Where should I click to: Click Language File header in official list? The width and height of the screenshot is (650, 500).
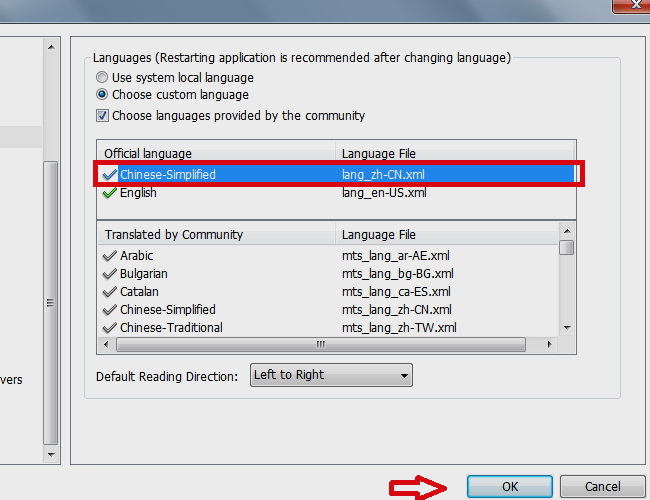coord(455,154)
